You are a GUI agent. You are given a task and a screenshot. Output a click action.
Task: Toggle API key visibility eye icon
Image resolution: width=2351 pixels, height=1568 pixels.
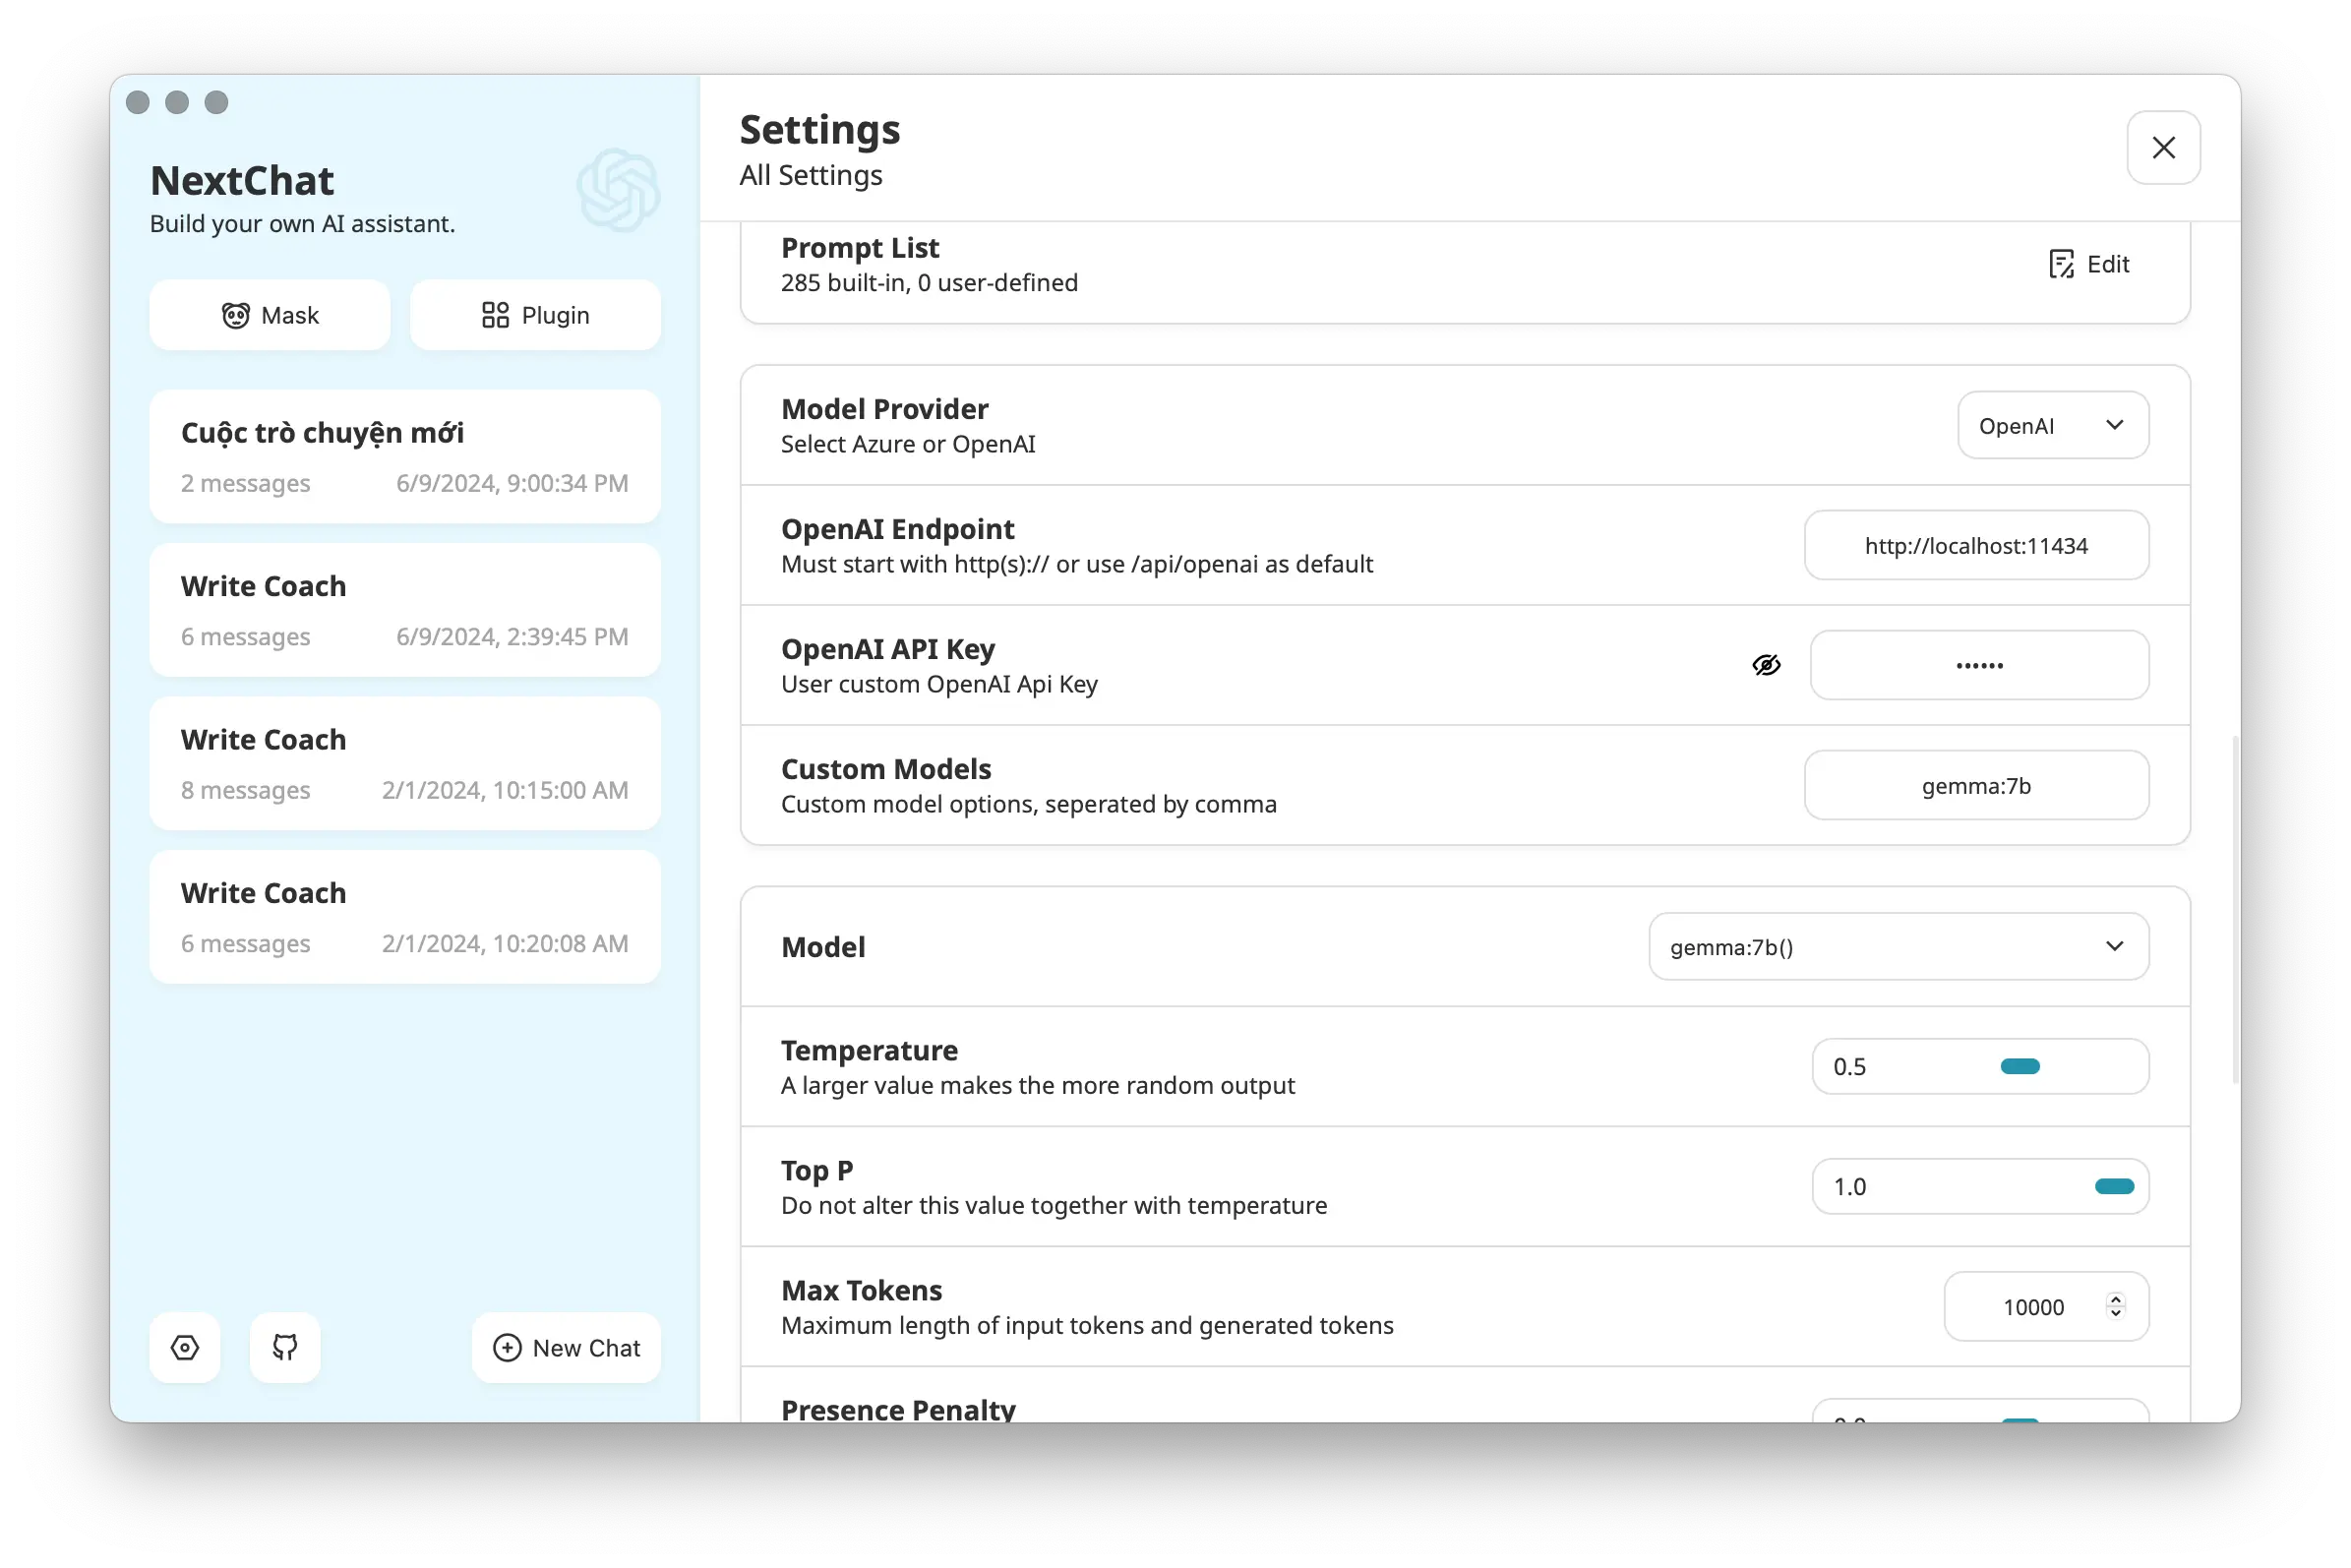pos(1766,665)
